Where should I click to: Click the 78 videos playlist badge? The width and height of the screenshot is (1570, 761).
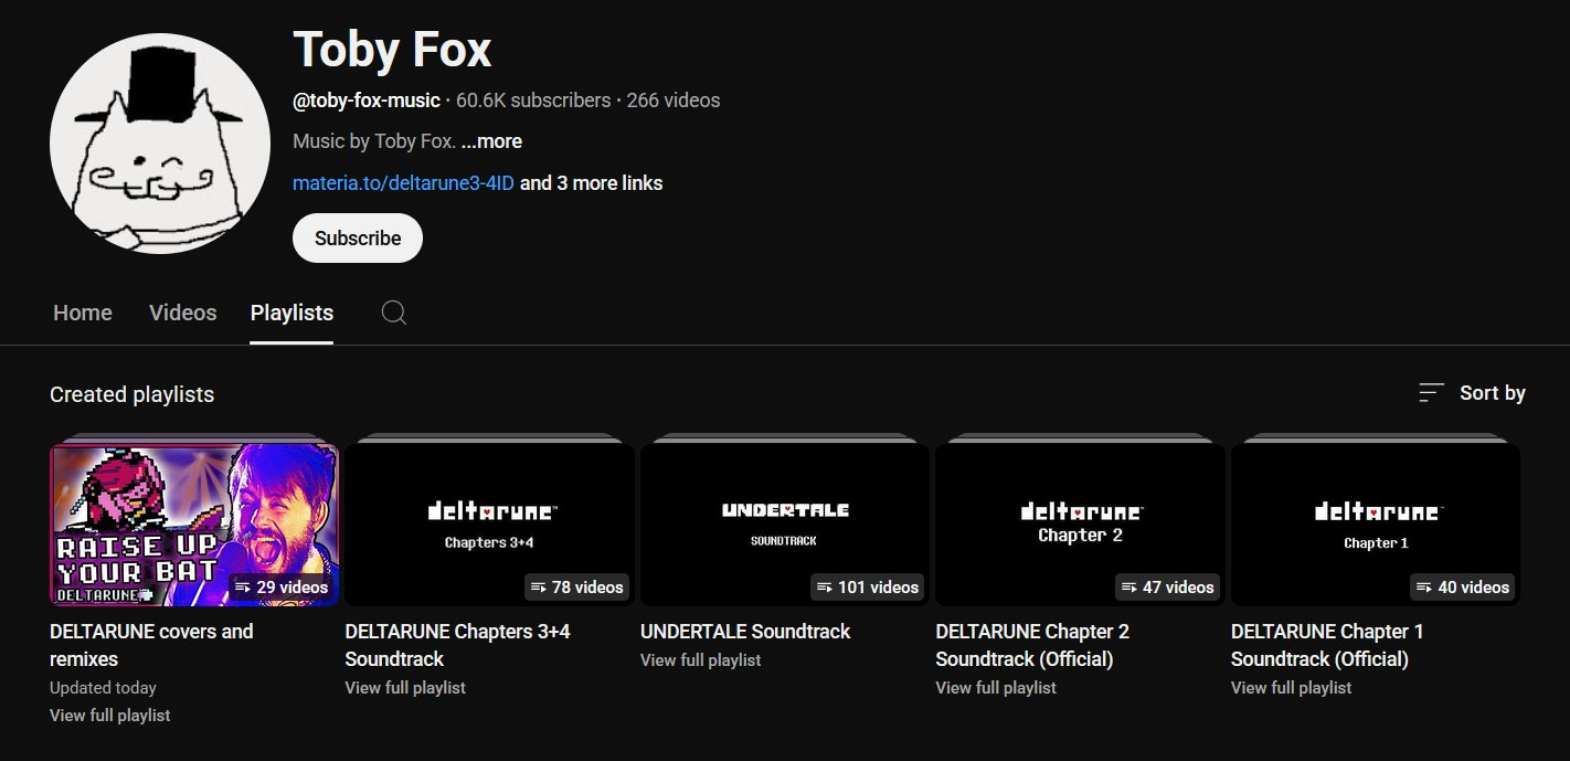click(577, 587)
